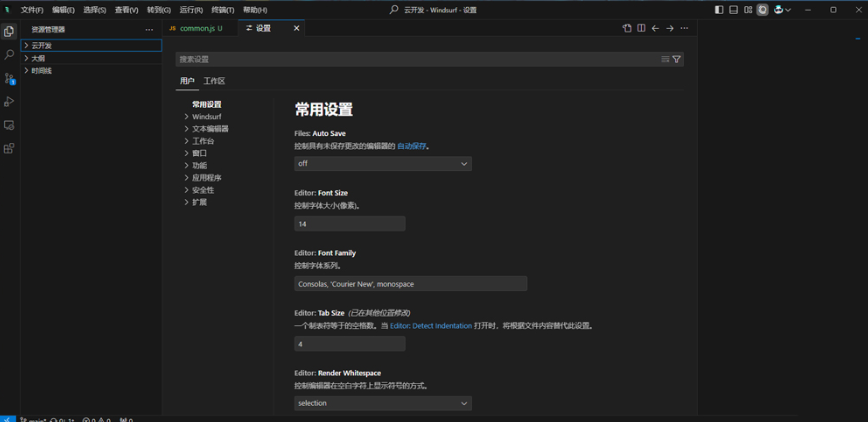Open the Render Whitespace dropdown showing selection
The image size is (868, 422).
[x=383, y=403]
